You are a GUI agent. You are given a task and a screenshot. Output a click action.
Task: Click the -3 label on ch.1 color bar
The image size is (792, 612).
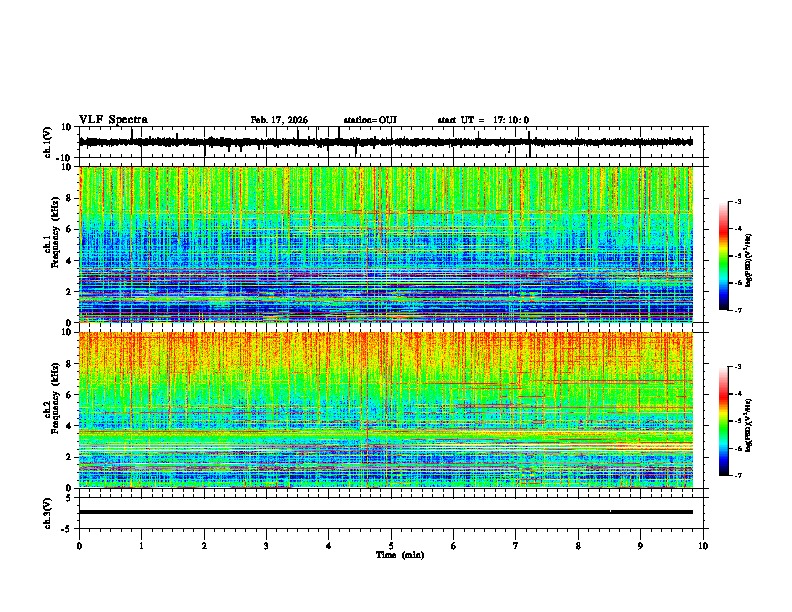click(738, 202)
